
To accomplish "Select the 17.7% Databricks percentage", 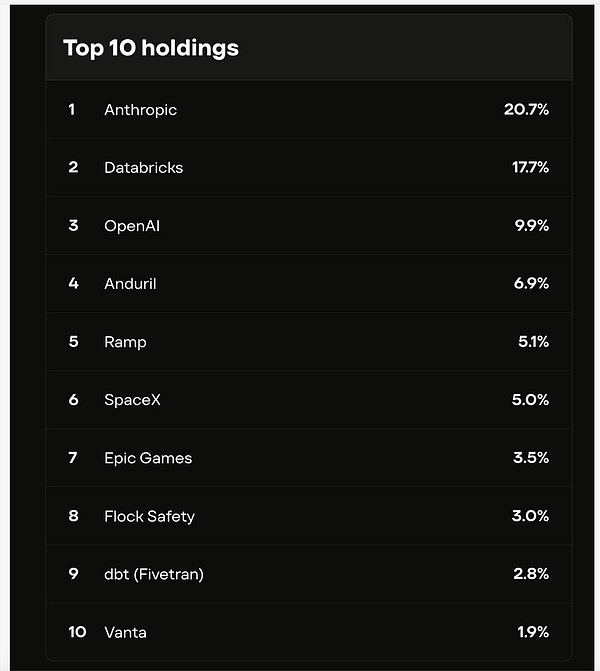I will coord(530,168).
